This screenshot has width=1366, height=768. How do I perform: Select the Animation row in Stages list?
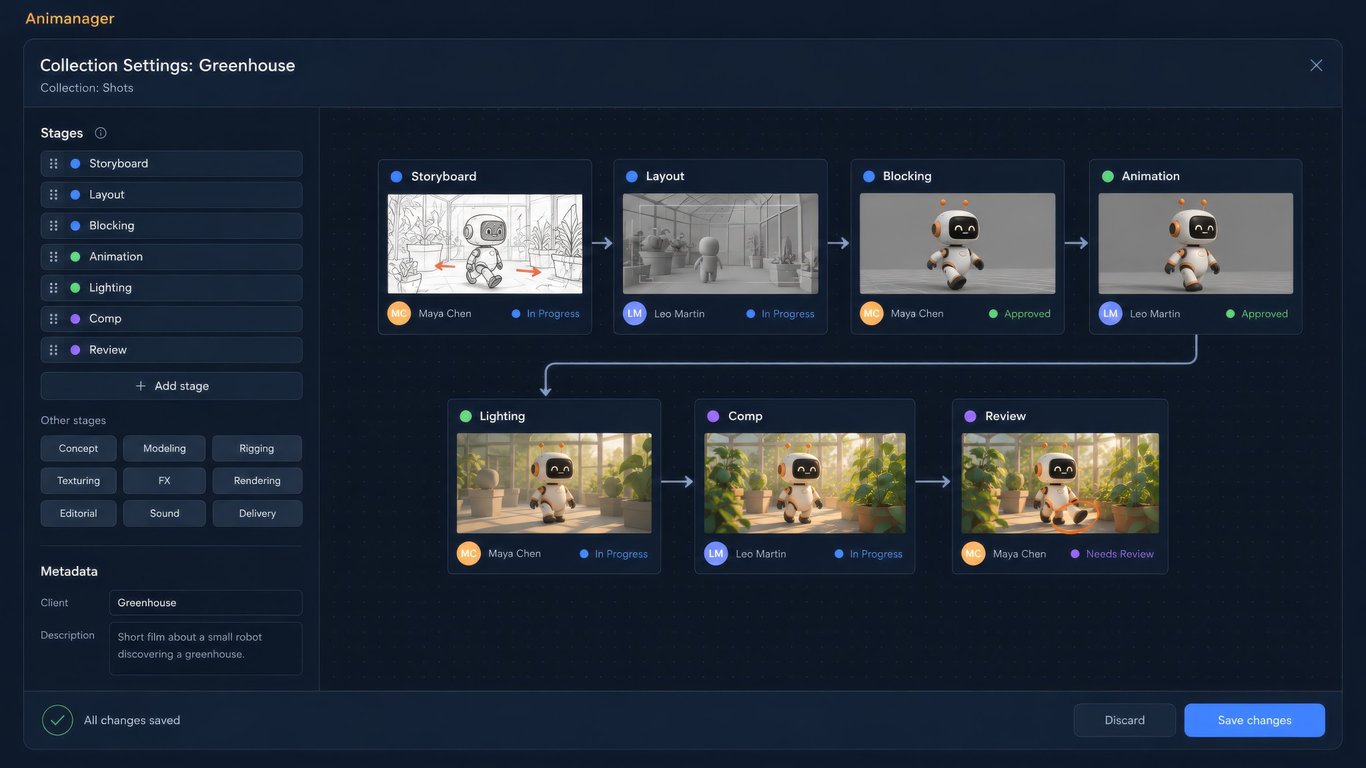click(x=171, y=257)
